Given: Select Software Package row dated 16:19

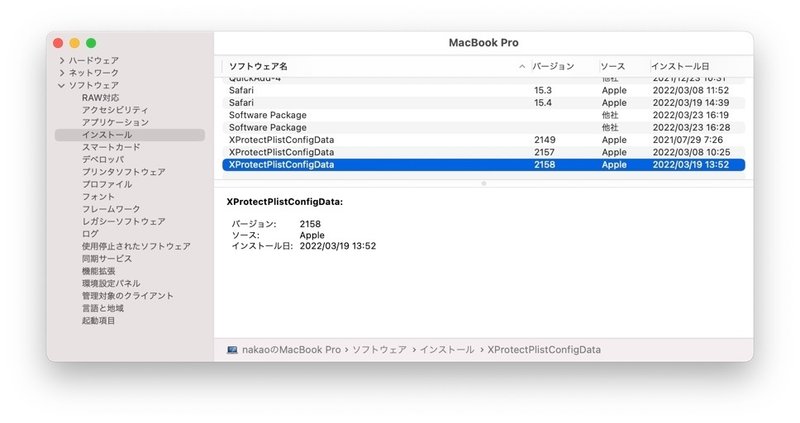Looking at the screenshot, I should pyautogui.click(x=484, y=115).
